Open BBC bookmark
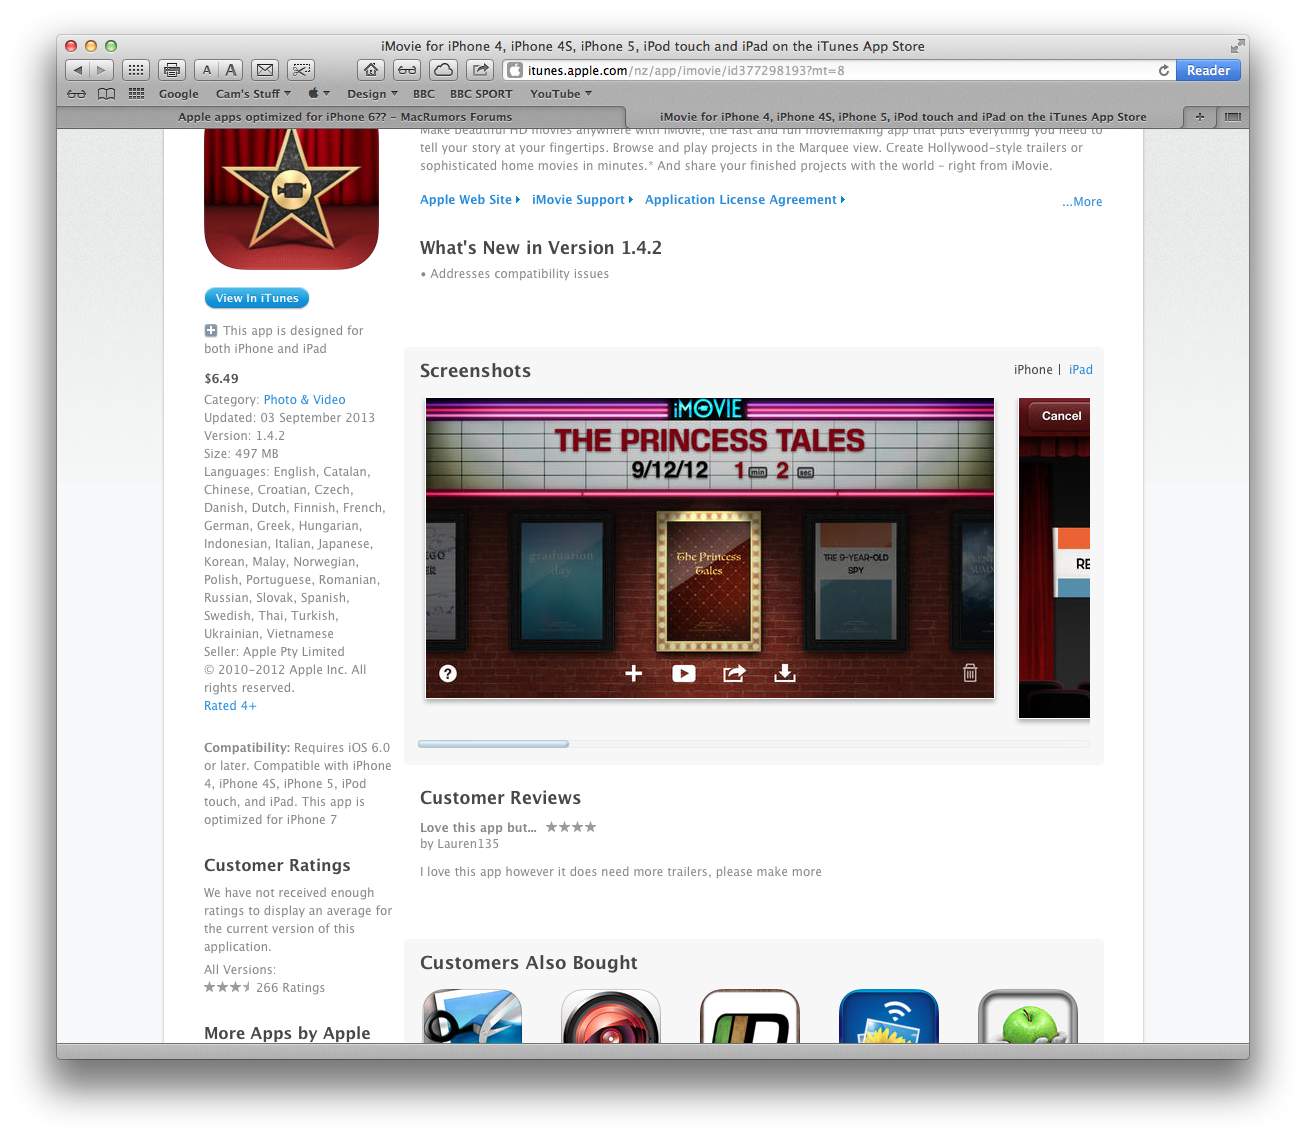The height and width of the screenshot is (1138, 1306). tap(424, 94)
